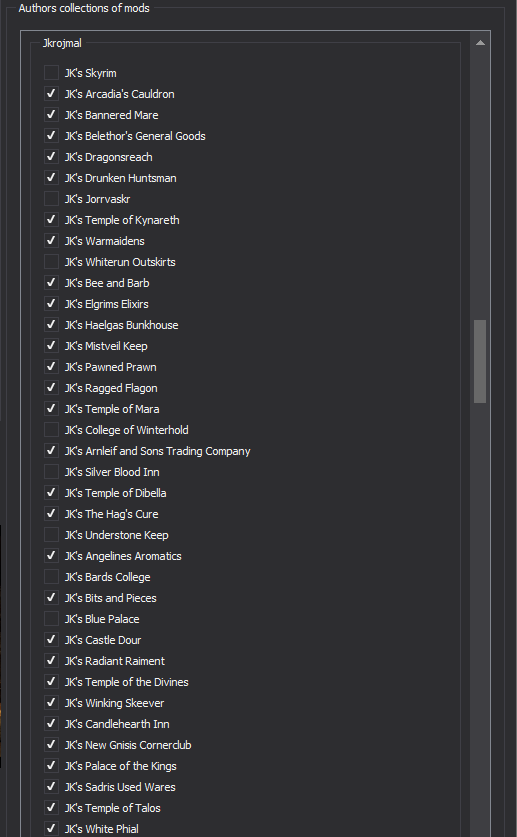Check the JK's Jorrvaskr option
The width and height of the screenshot is (517, 837).
point(51,199)
